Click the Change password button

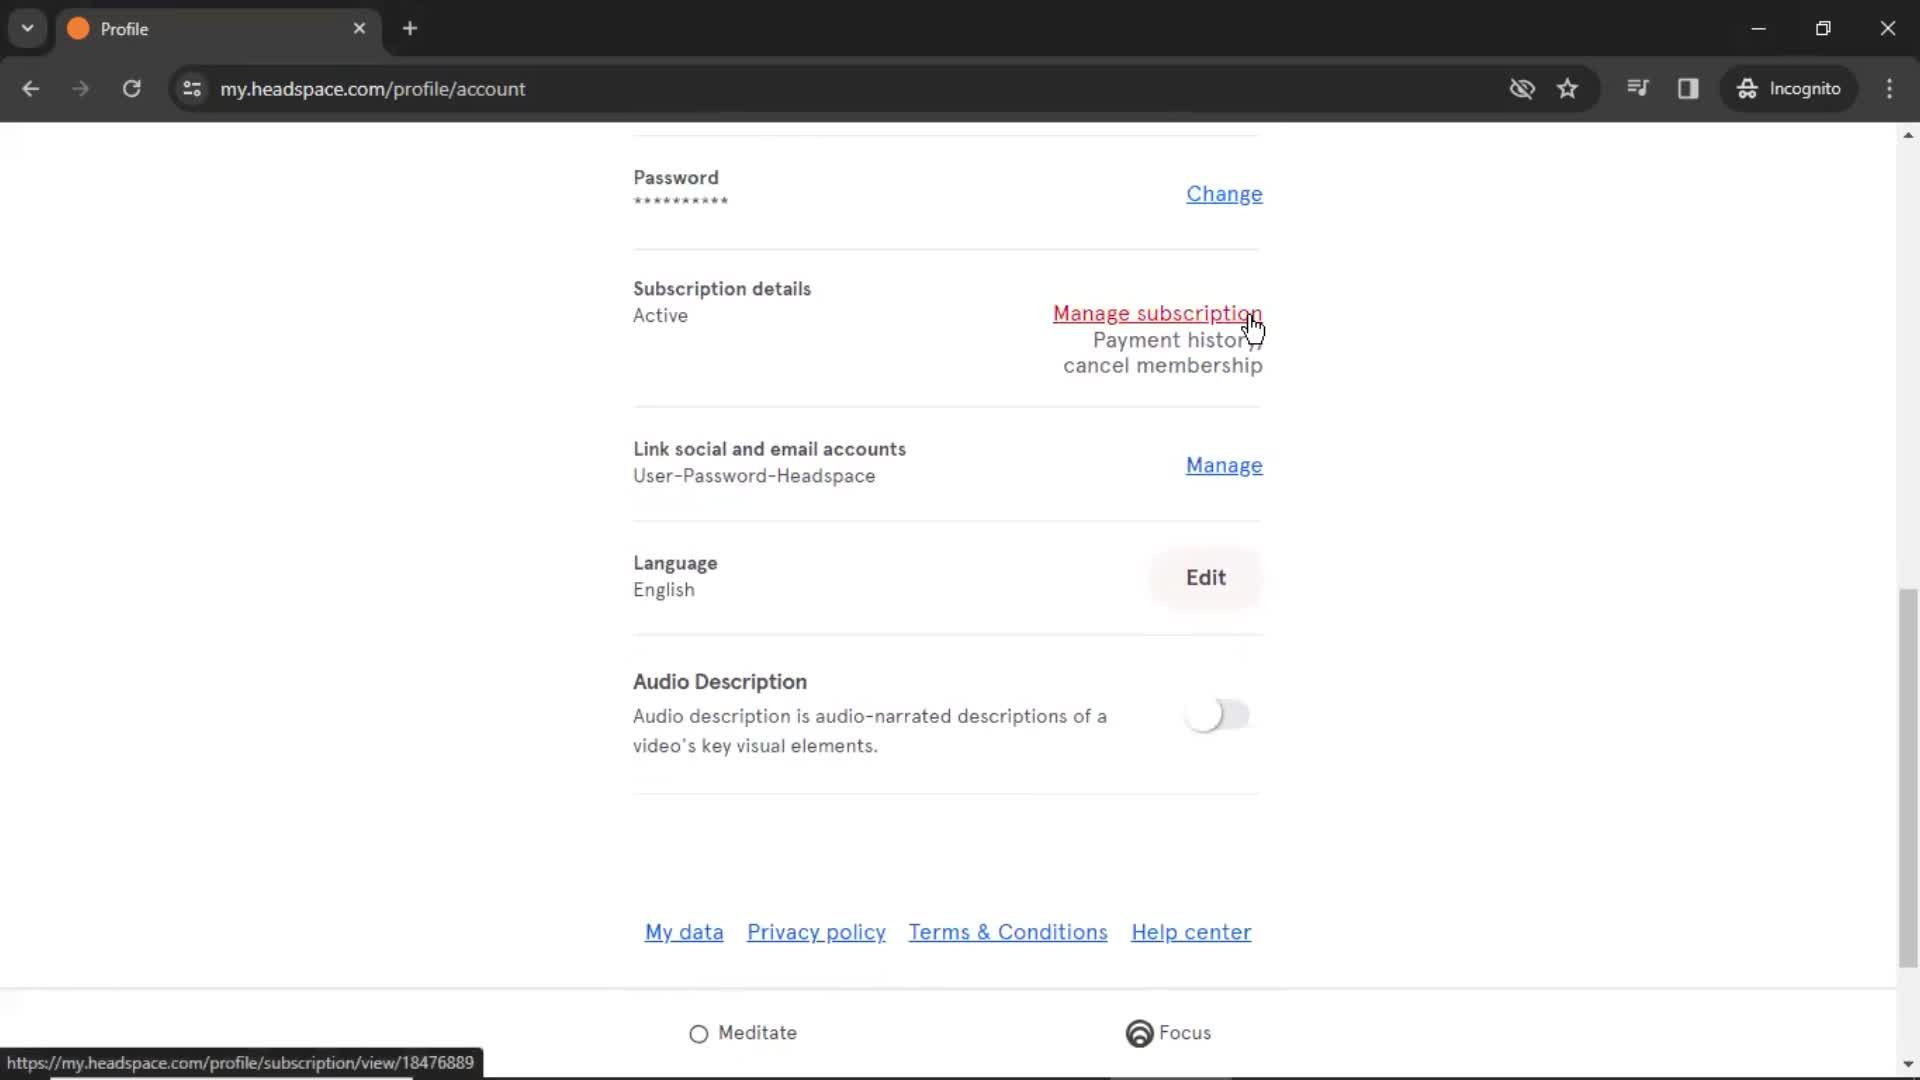pyautogui.click(x=1222, y=194)
